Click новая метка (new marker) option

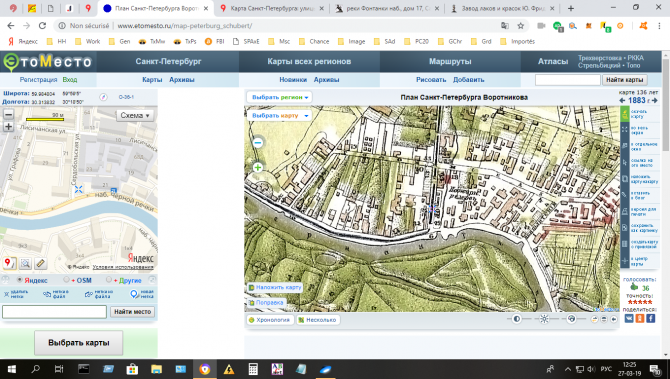(x=141, y=294)
